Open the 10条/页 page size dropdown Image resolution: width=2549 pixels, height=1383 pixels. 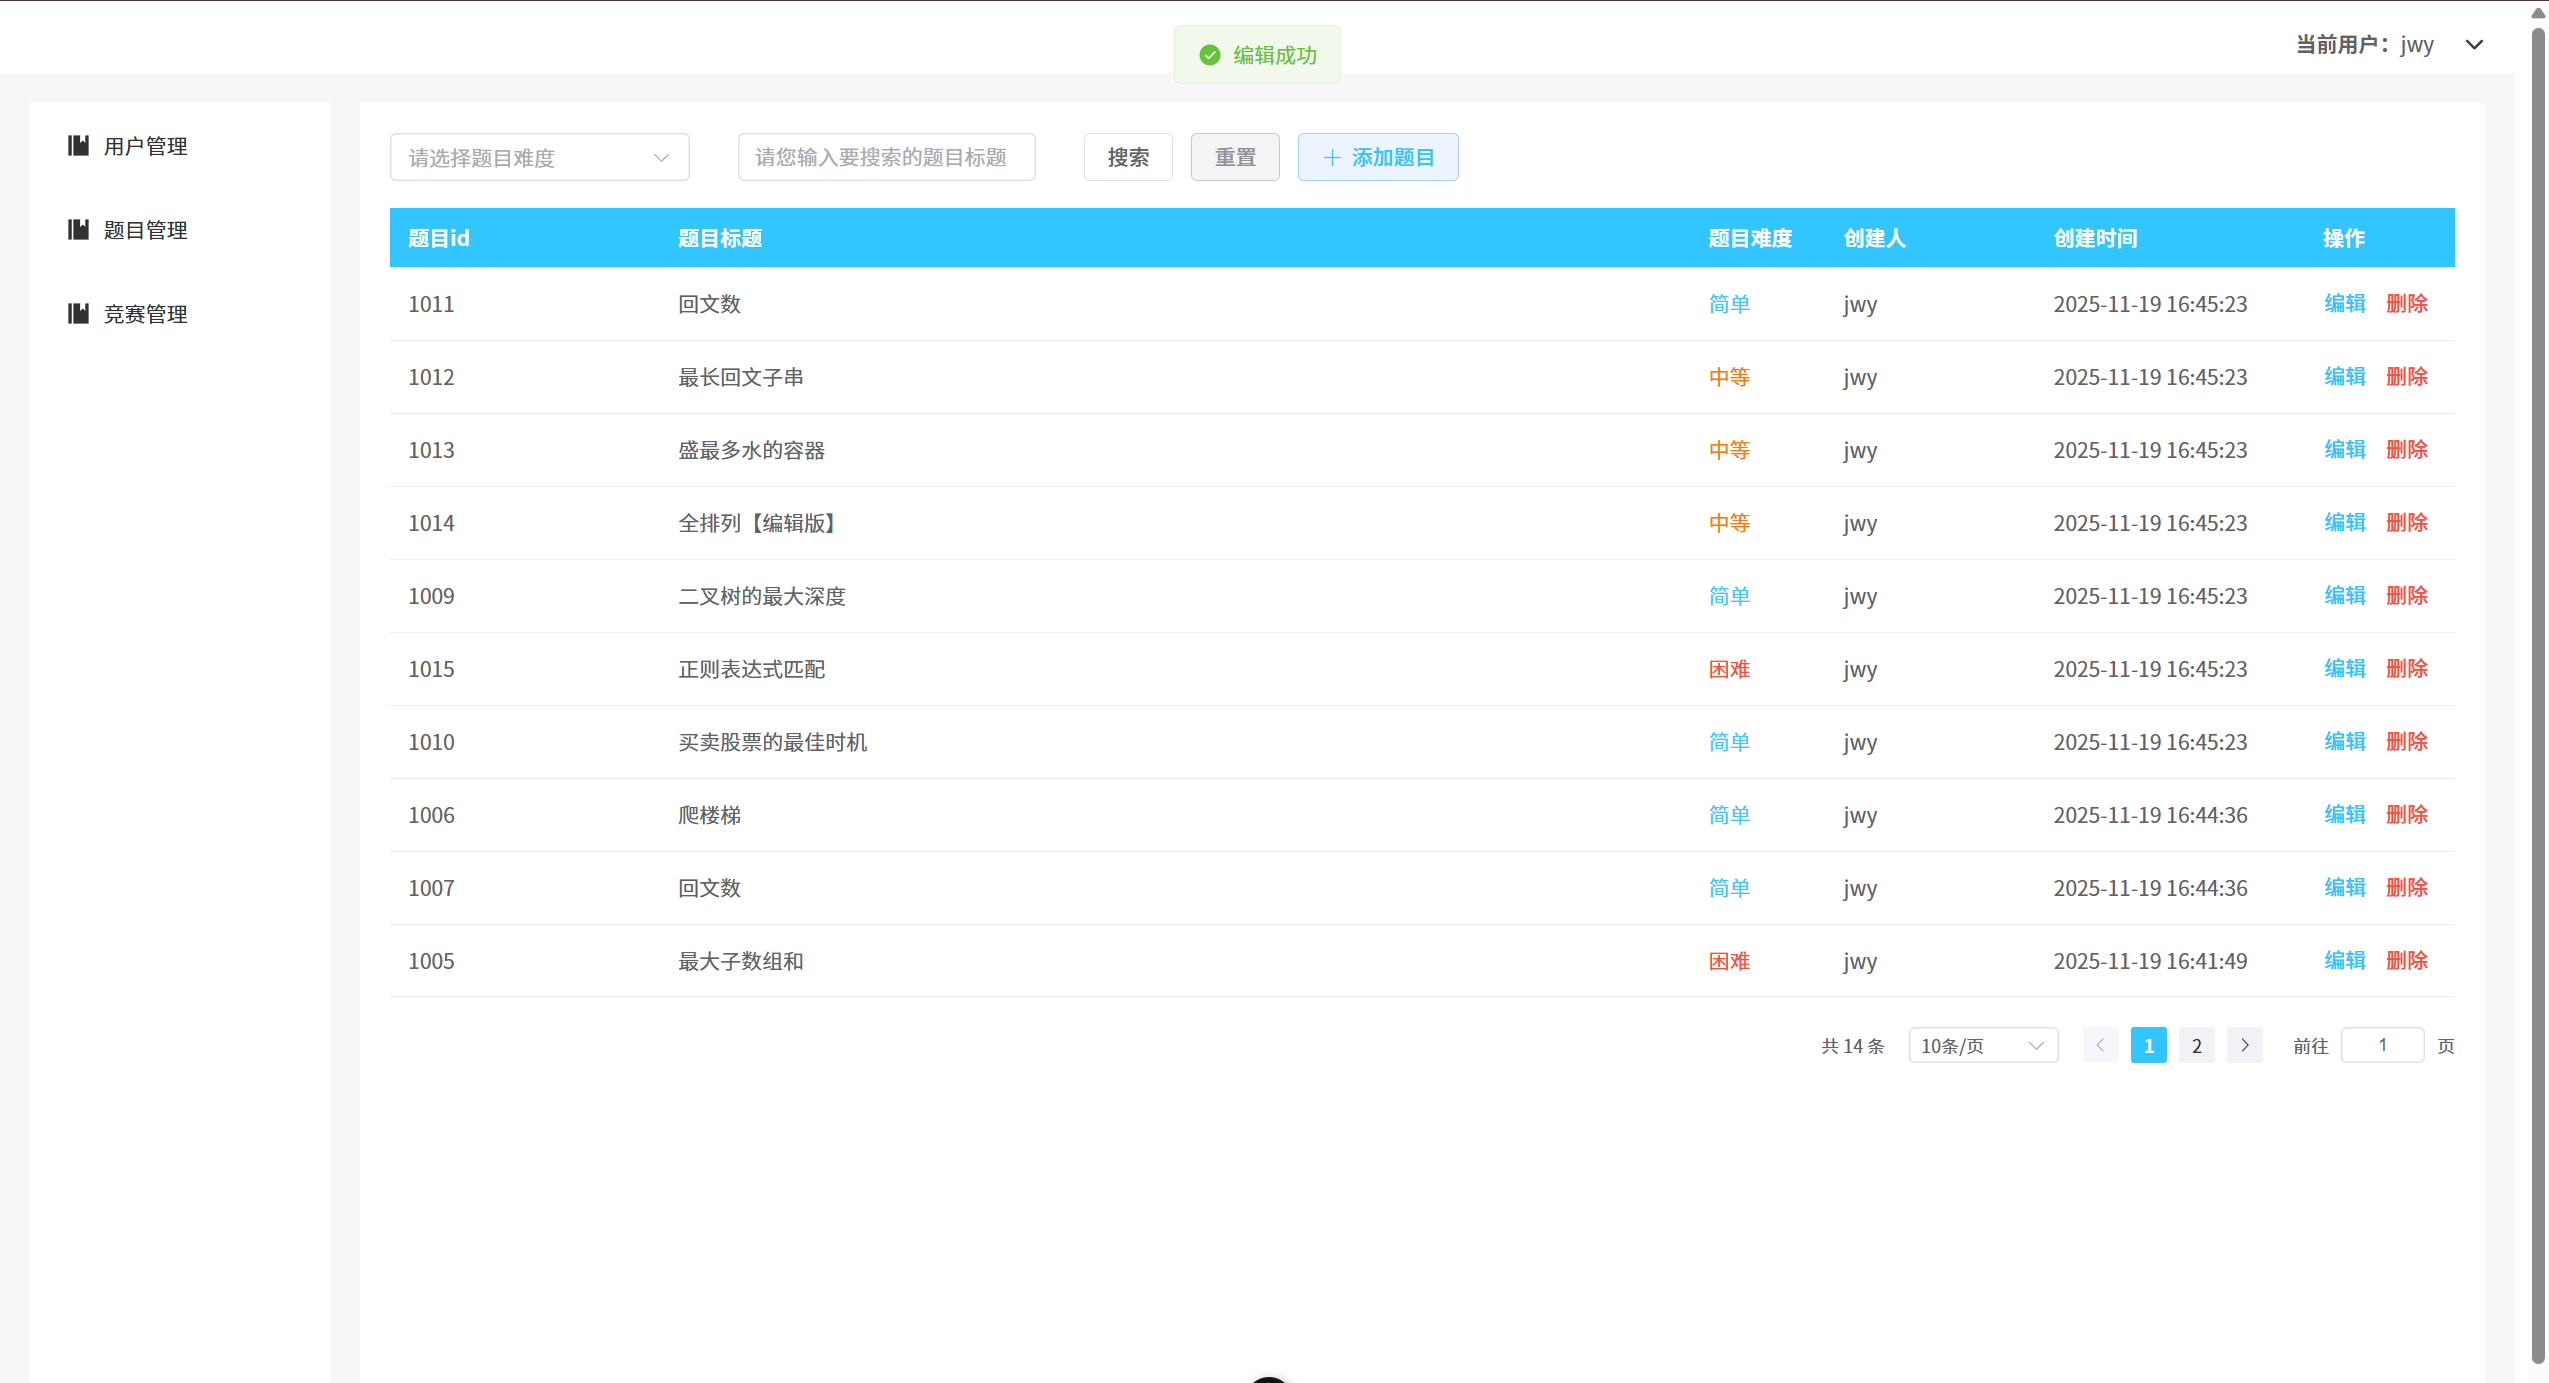pyautogui.click(x=1982, y=1045)
